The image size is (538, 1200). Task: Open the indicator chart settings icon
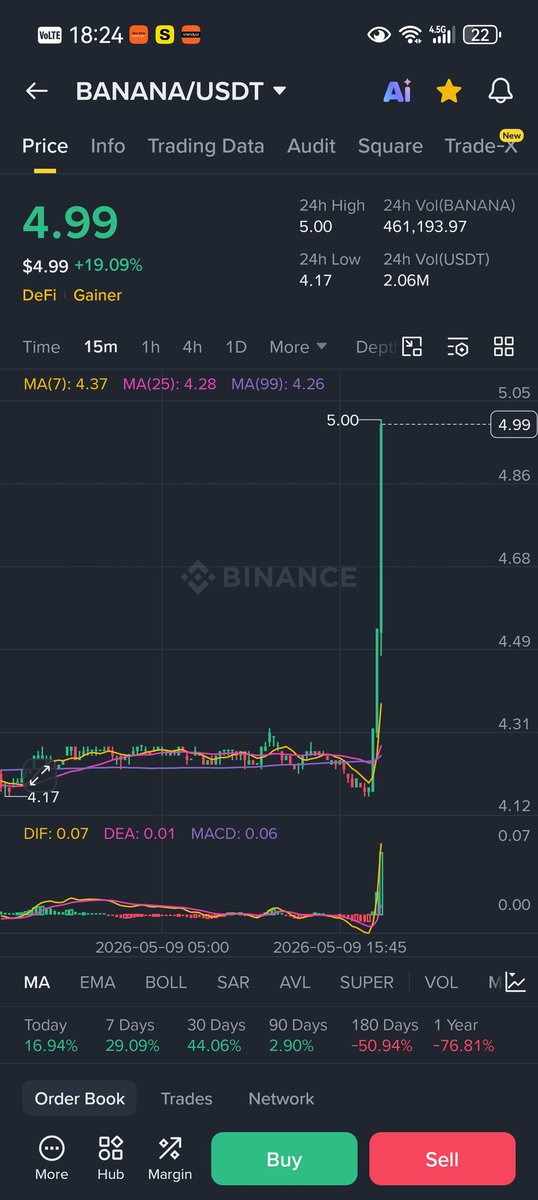[x=515, y=982]
